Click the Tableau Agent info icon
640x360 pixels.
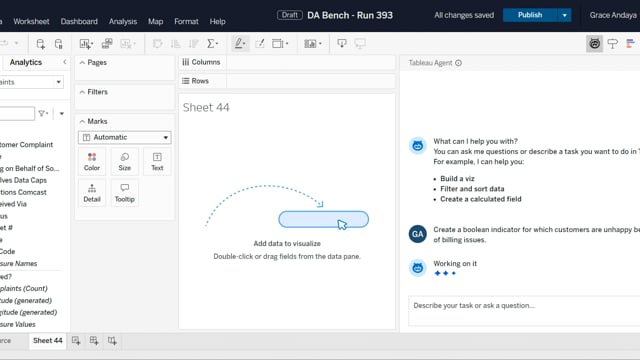click(458, 63)
